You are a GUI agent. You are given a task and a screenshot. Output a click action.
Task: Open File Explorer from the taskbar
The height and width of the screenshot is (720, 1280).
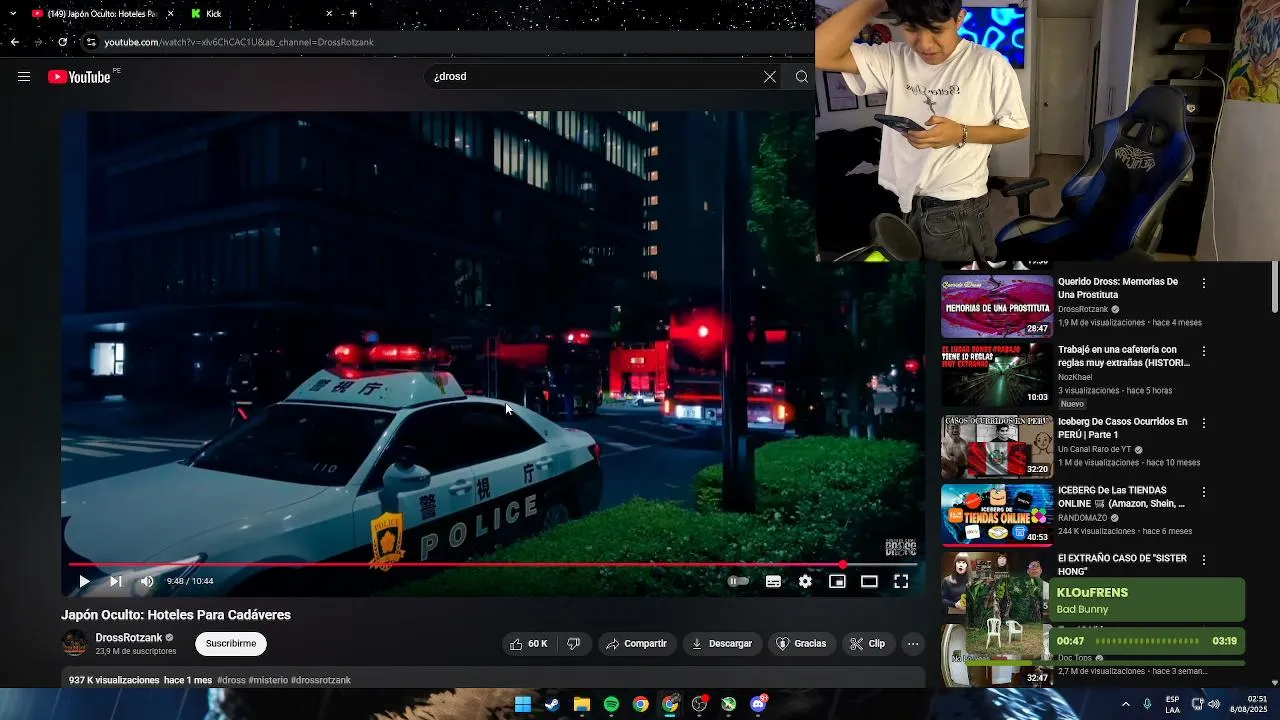[581, 704]
